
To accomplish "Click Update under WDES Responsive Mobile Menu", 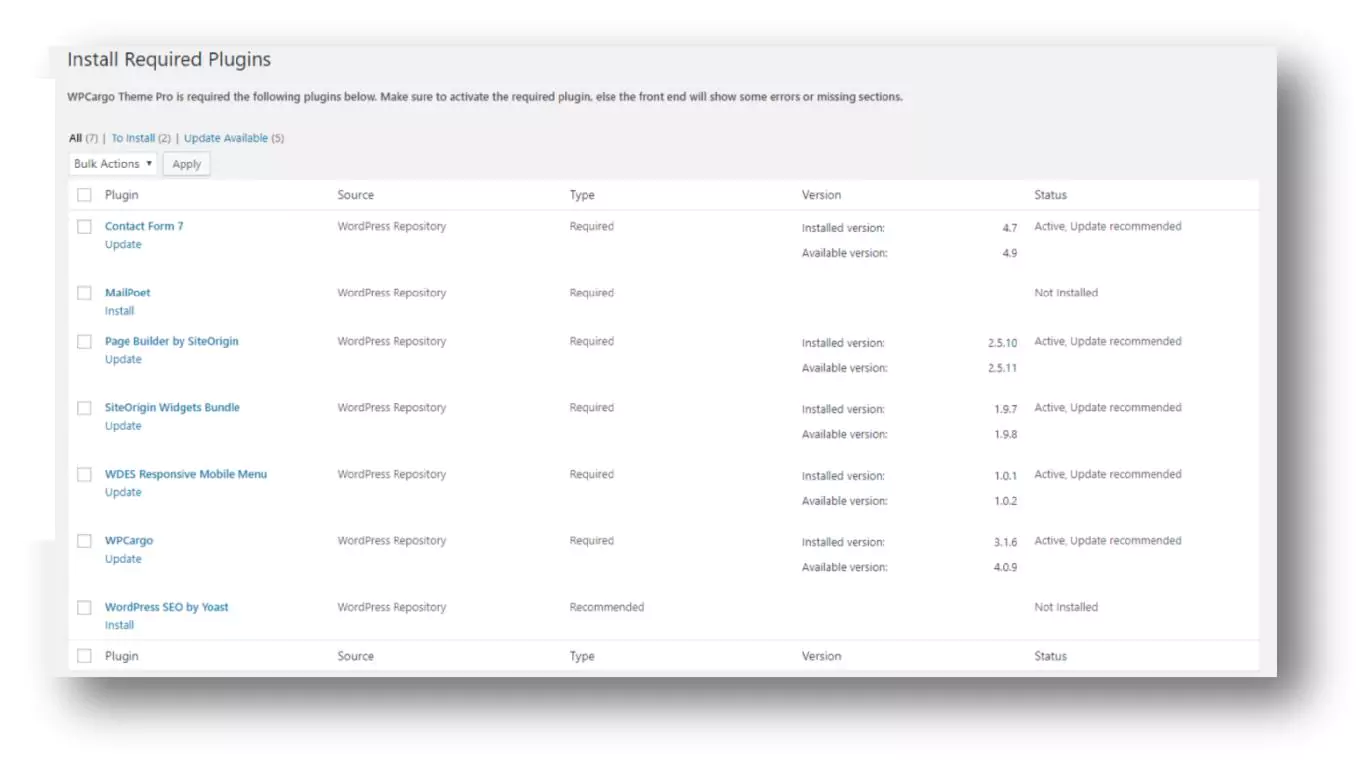I will pyautogui.click(x=123, y=492).
